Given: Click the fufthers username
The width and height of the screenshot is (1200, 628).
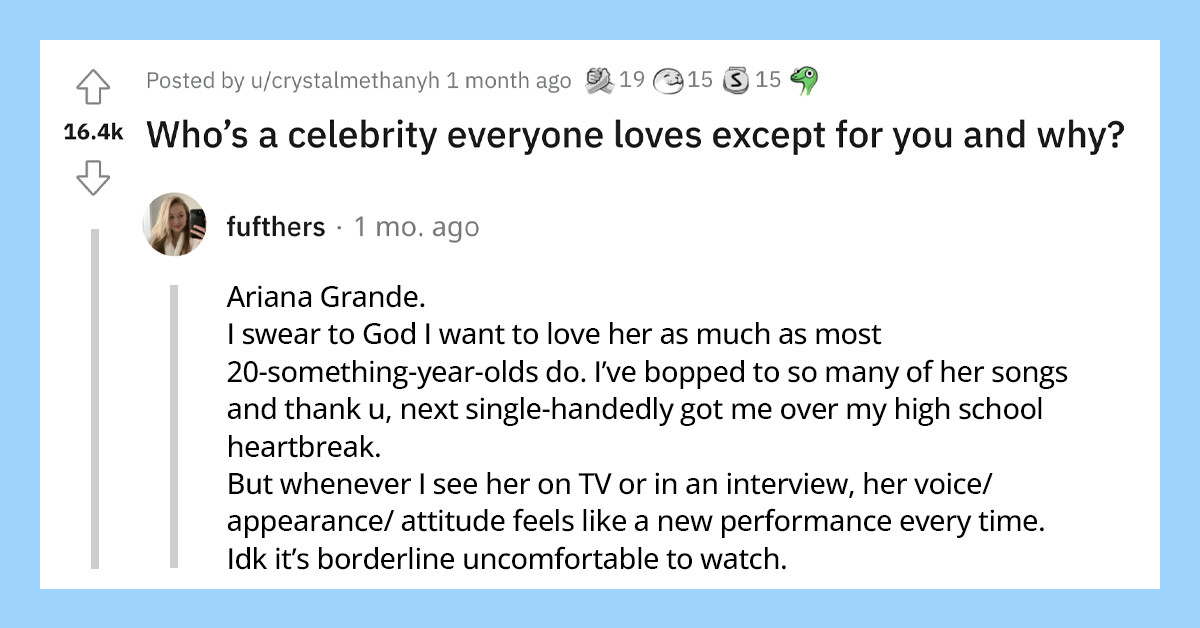Looking at the screenshot, I should tap(277, 226).
